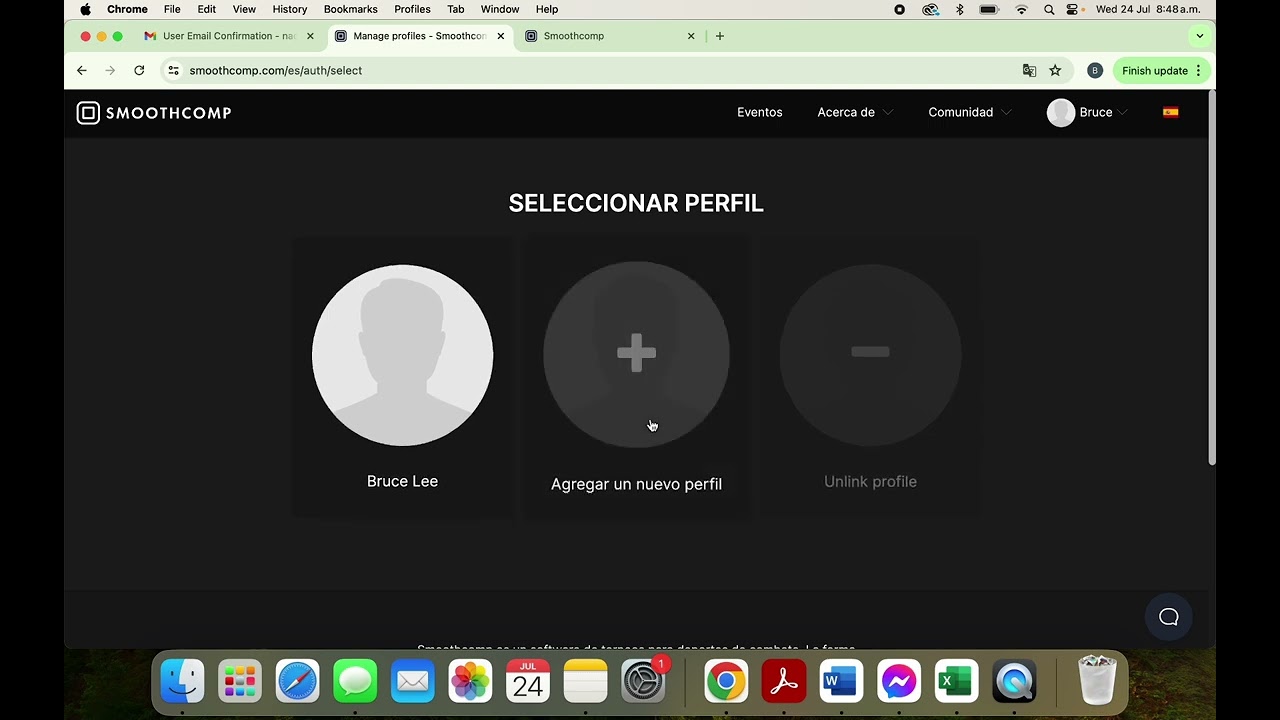1280x720 pixels.
Task: Open Photos from the Dock
Action: (470, 682)
